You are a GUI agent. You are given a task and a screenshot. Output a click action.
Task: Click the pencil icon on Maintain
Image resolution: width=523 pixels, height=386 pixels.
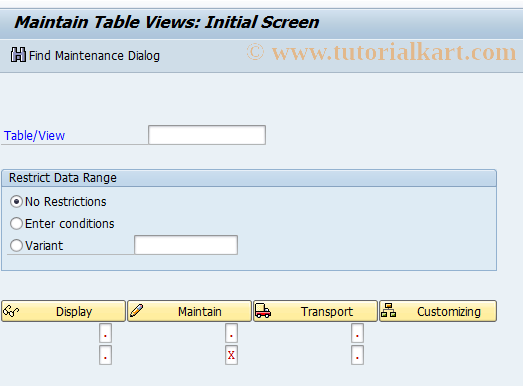[x=136, y=311]
